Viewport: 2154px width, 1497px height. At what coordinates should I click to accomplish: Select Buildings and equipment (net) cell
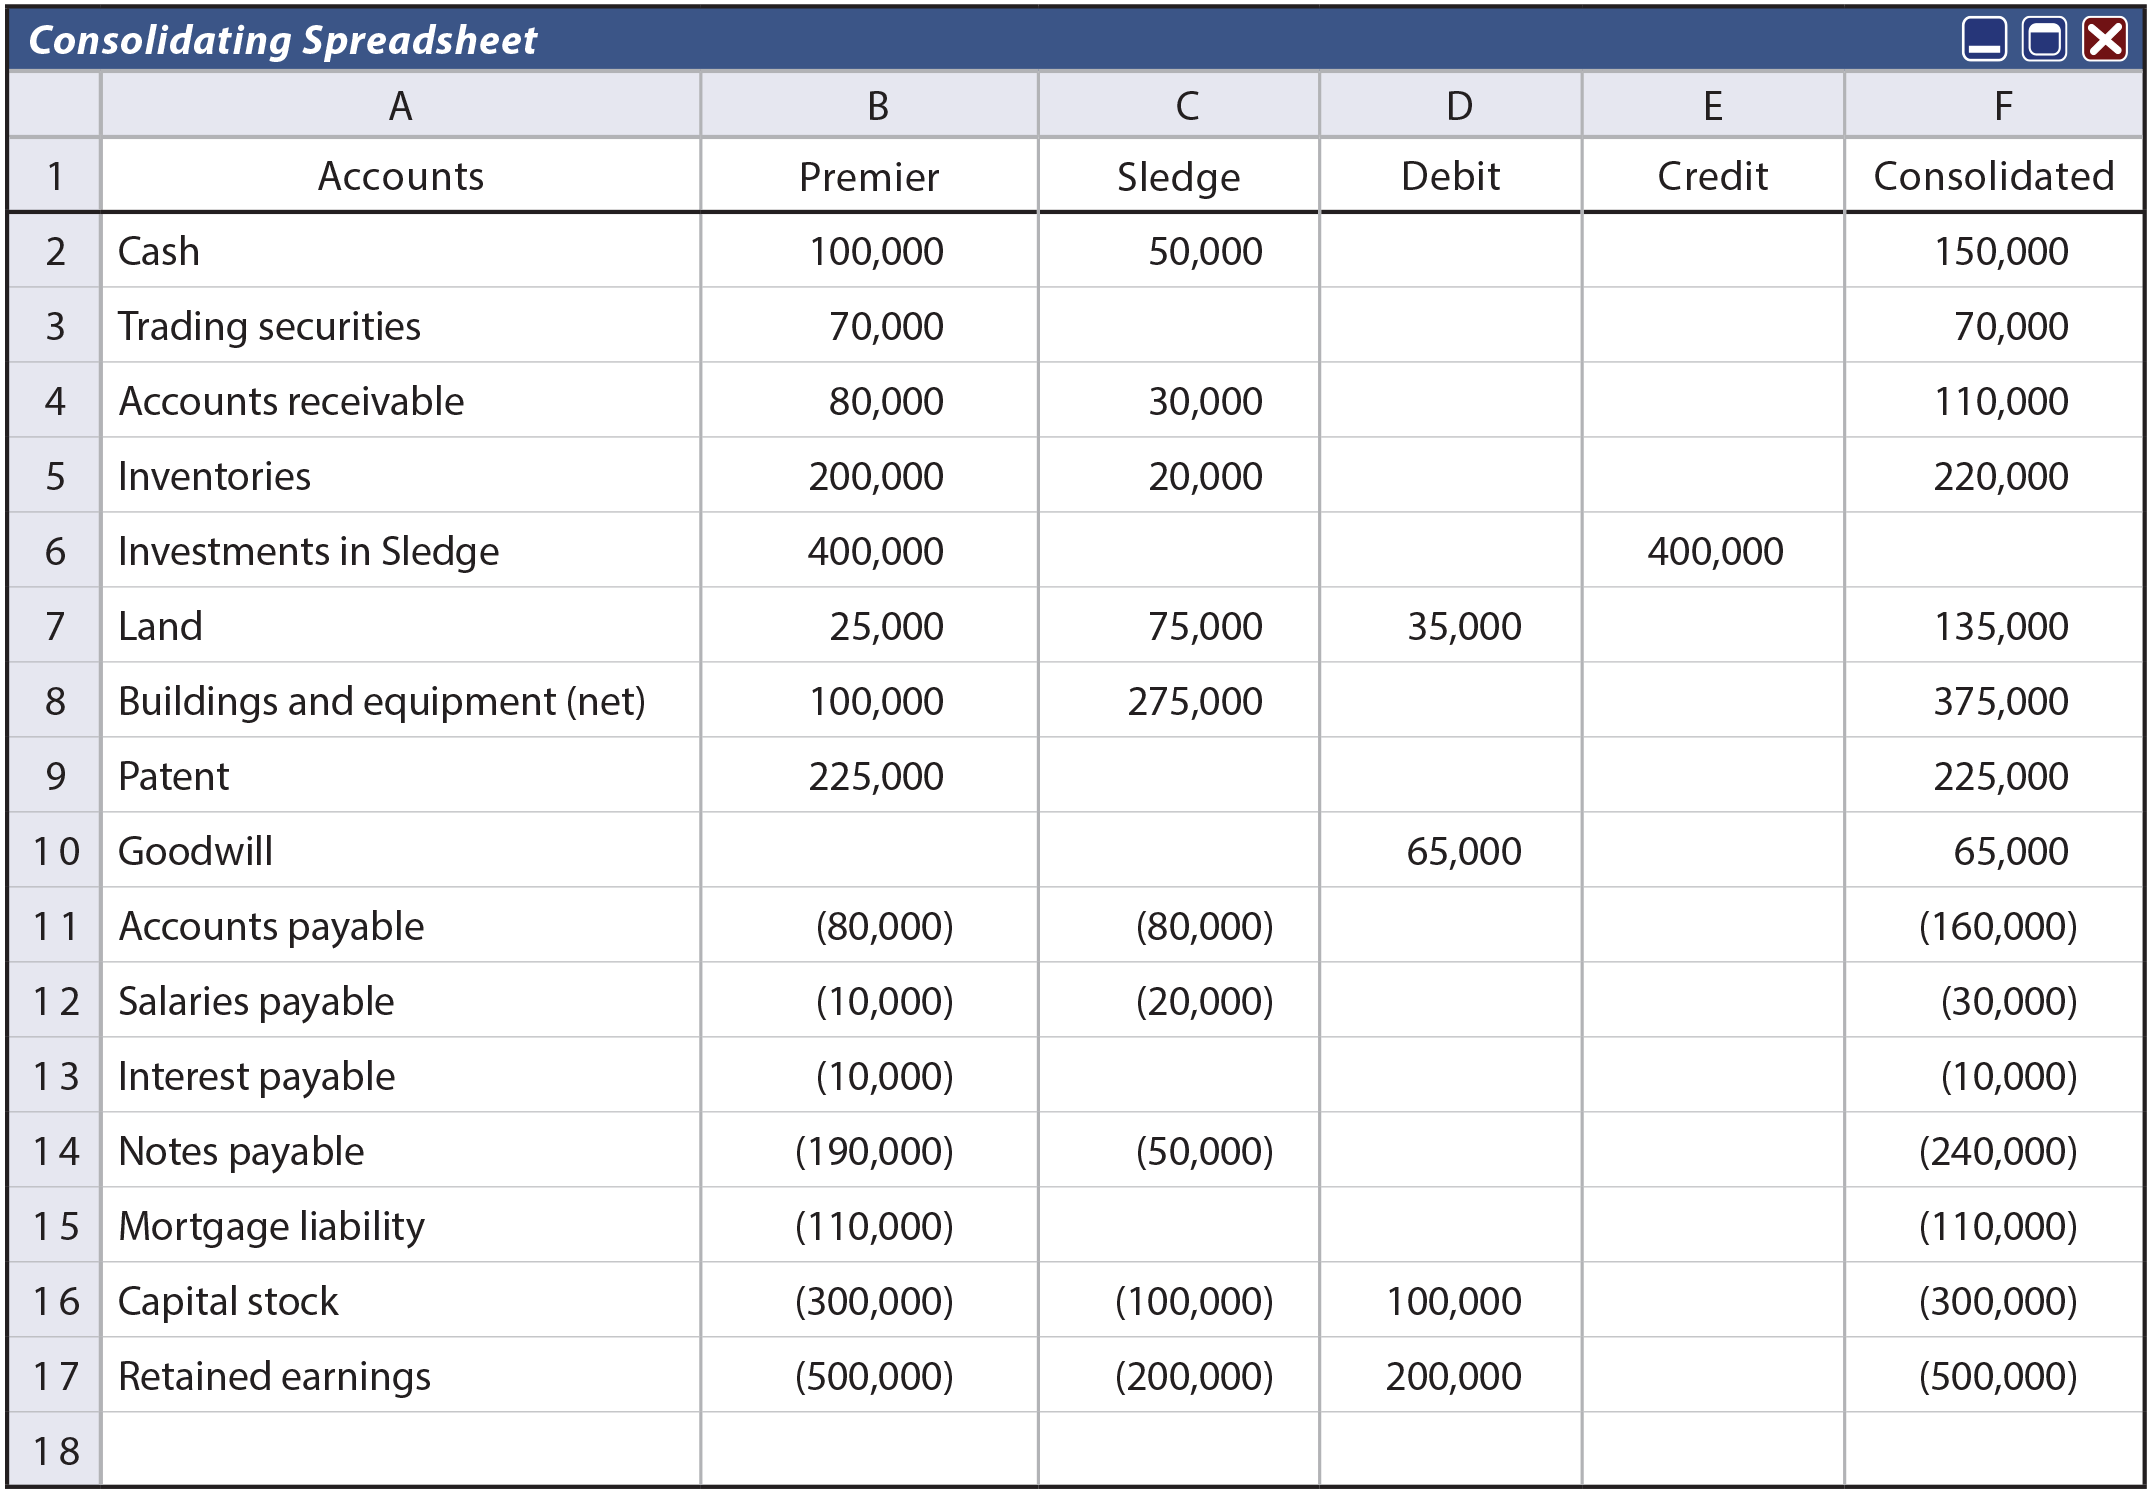tap(400, 700)
